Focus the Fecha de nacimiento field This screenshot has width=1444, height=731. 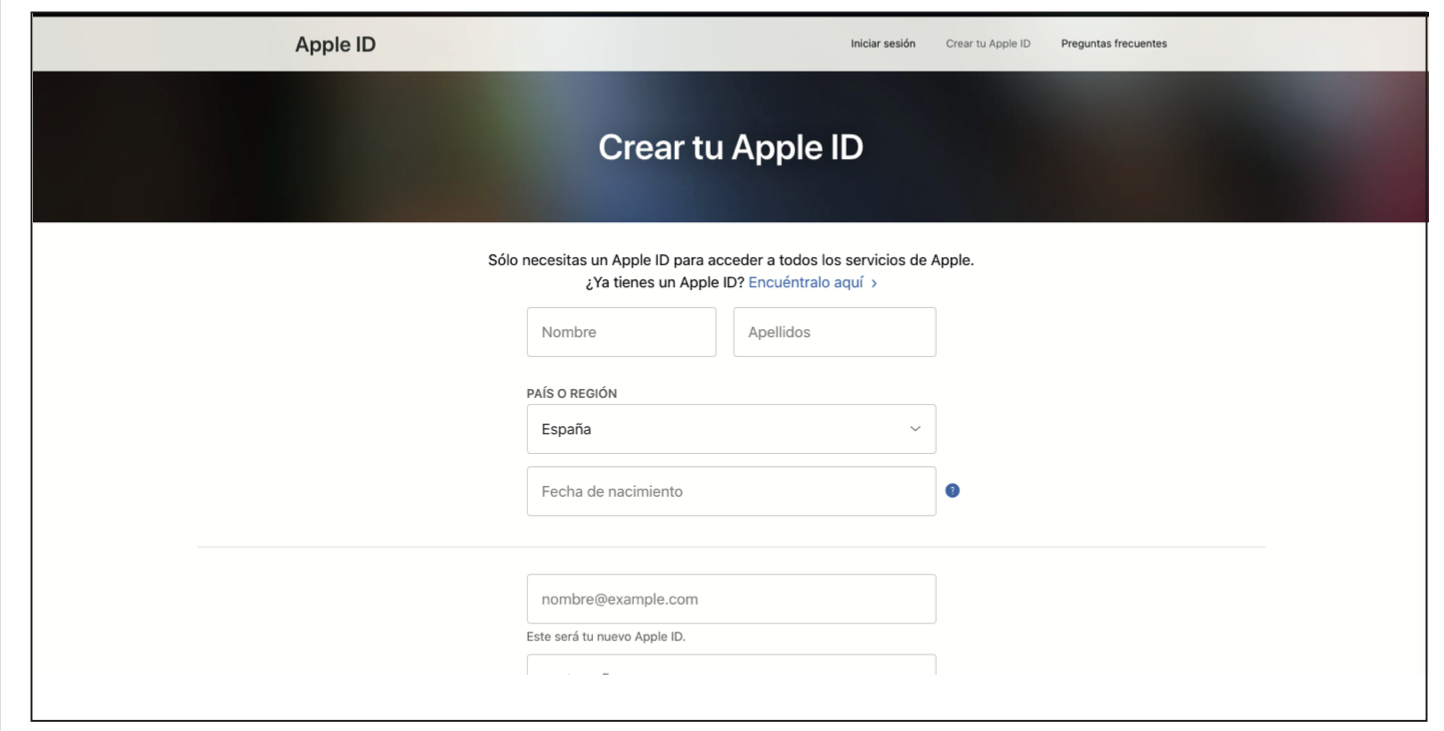(732, 491)
